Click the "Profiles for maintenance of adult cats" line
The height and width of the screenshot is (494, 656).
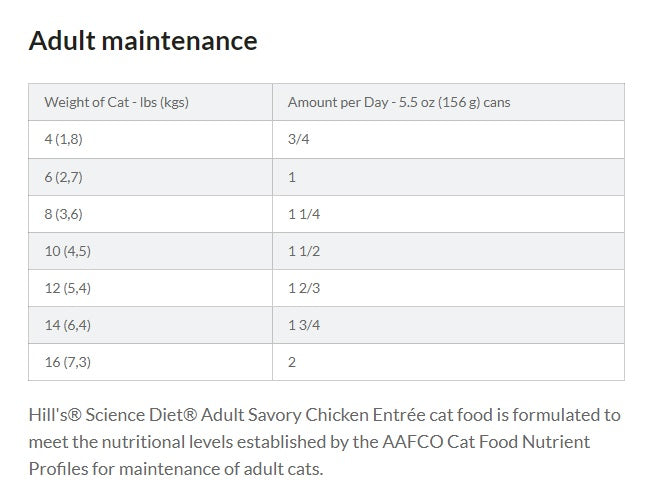(x=176, y=469)
